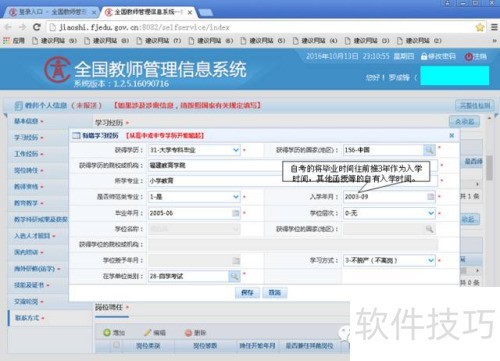Reload the page in the browser toolbar
The width and height of the screenshot is (500, 361).
(x=37, y=27)
